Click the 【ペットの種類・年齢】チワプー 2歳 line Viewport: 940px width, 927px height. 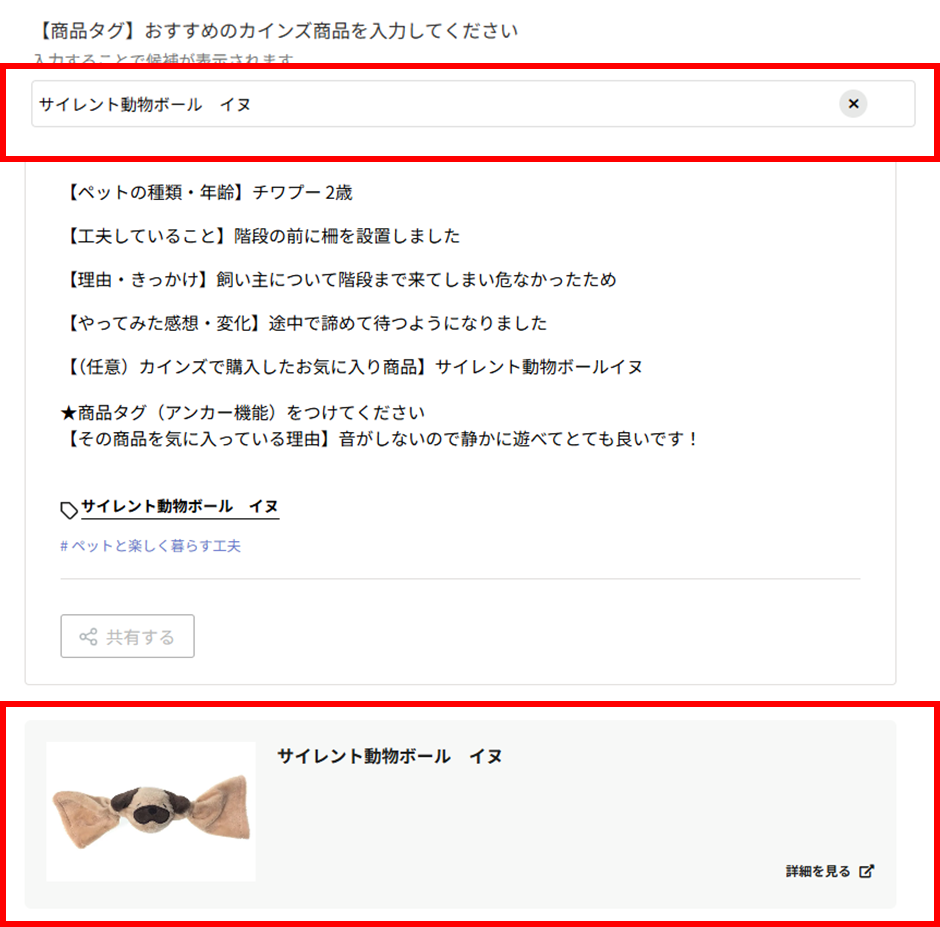click(207, 192)
